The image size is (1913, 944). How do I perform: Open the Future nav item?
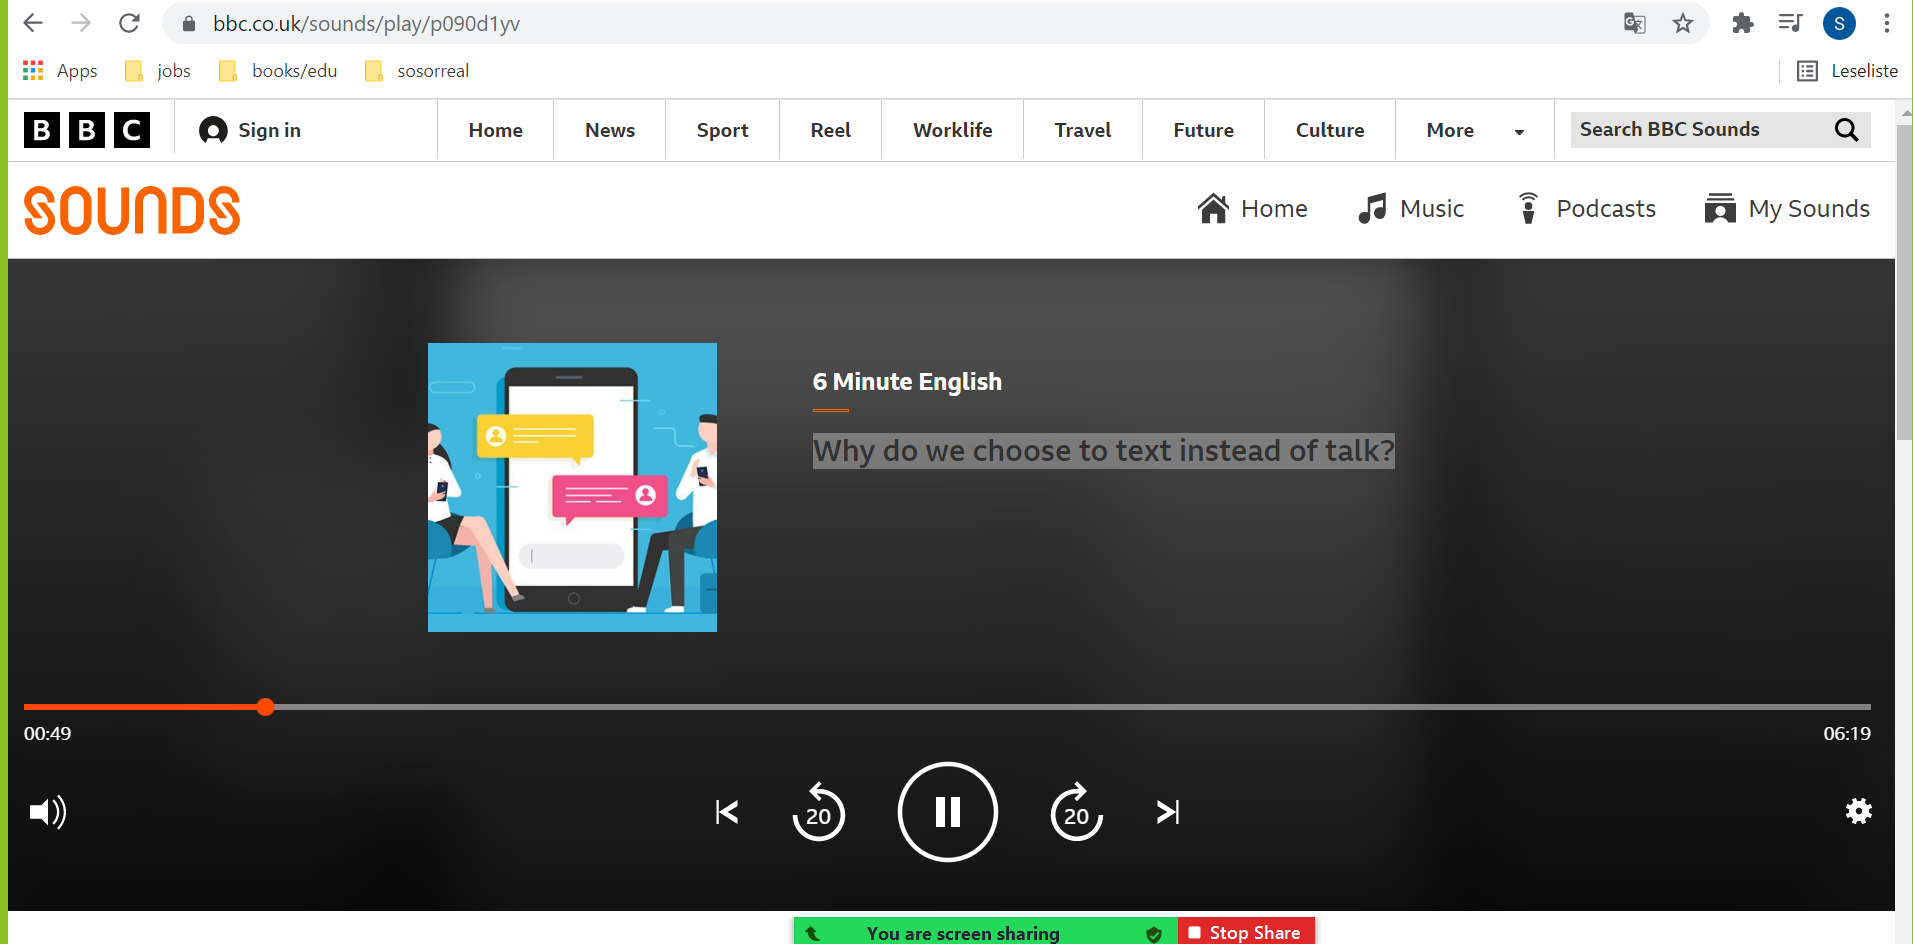click(x=1203, y=130)
